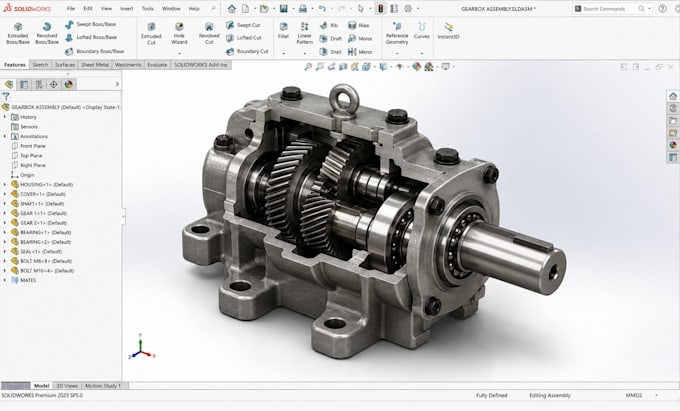
Task: Open the Hole Wizard tool
Action: click(179, 34)
